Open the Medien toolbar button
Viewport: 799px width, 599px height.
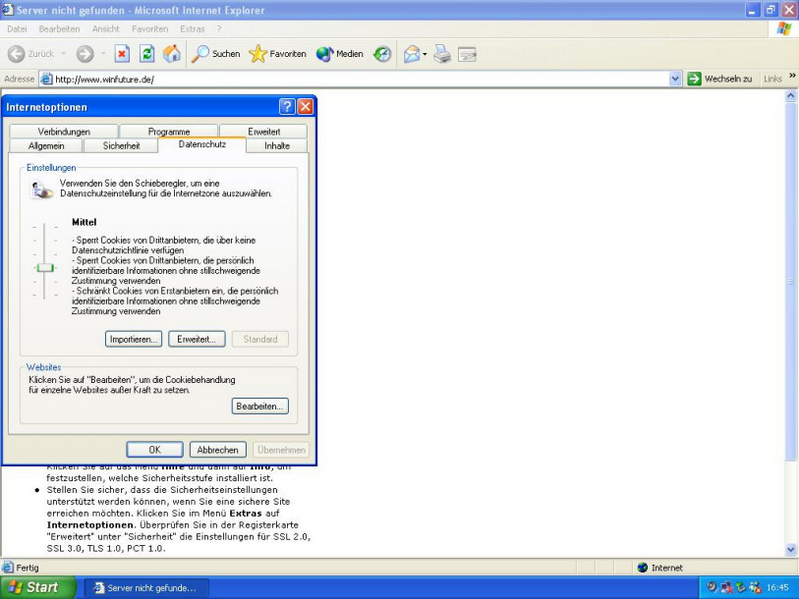[340, 54]
